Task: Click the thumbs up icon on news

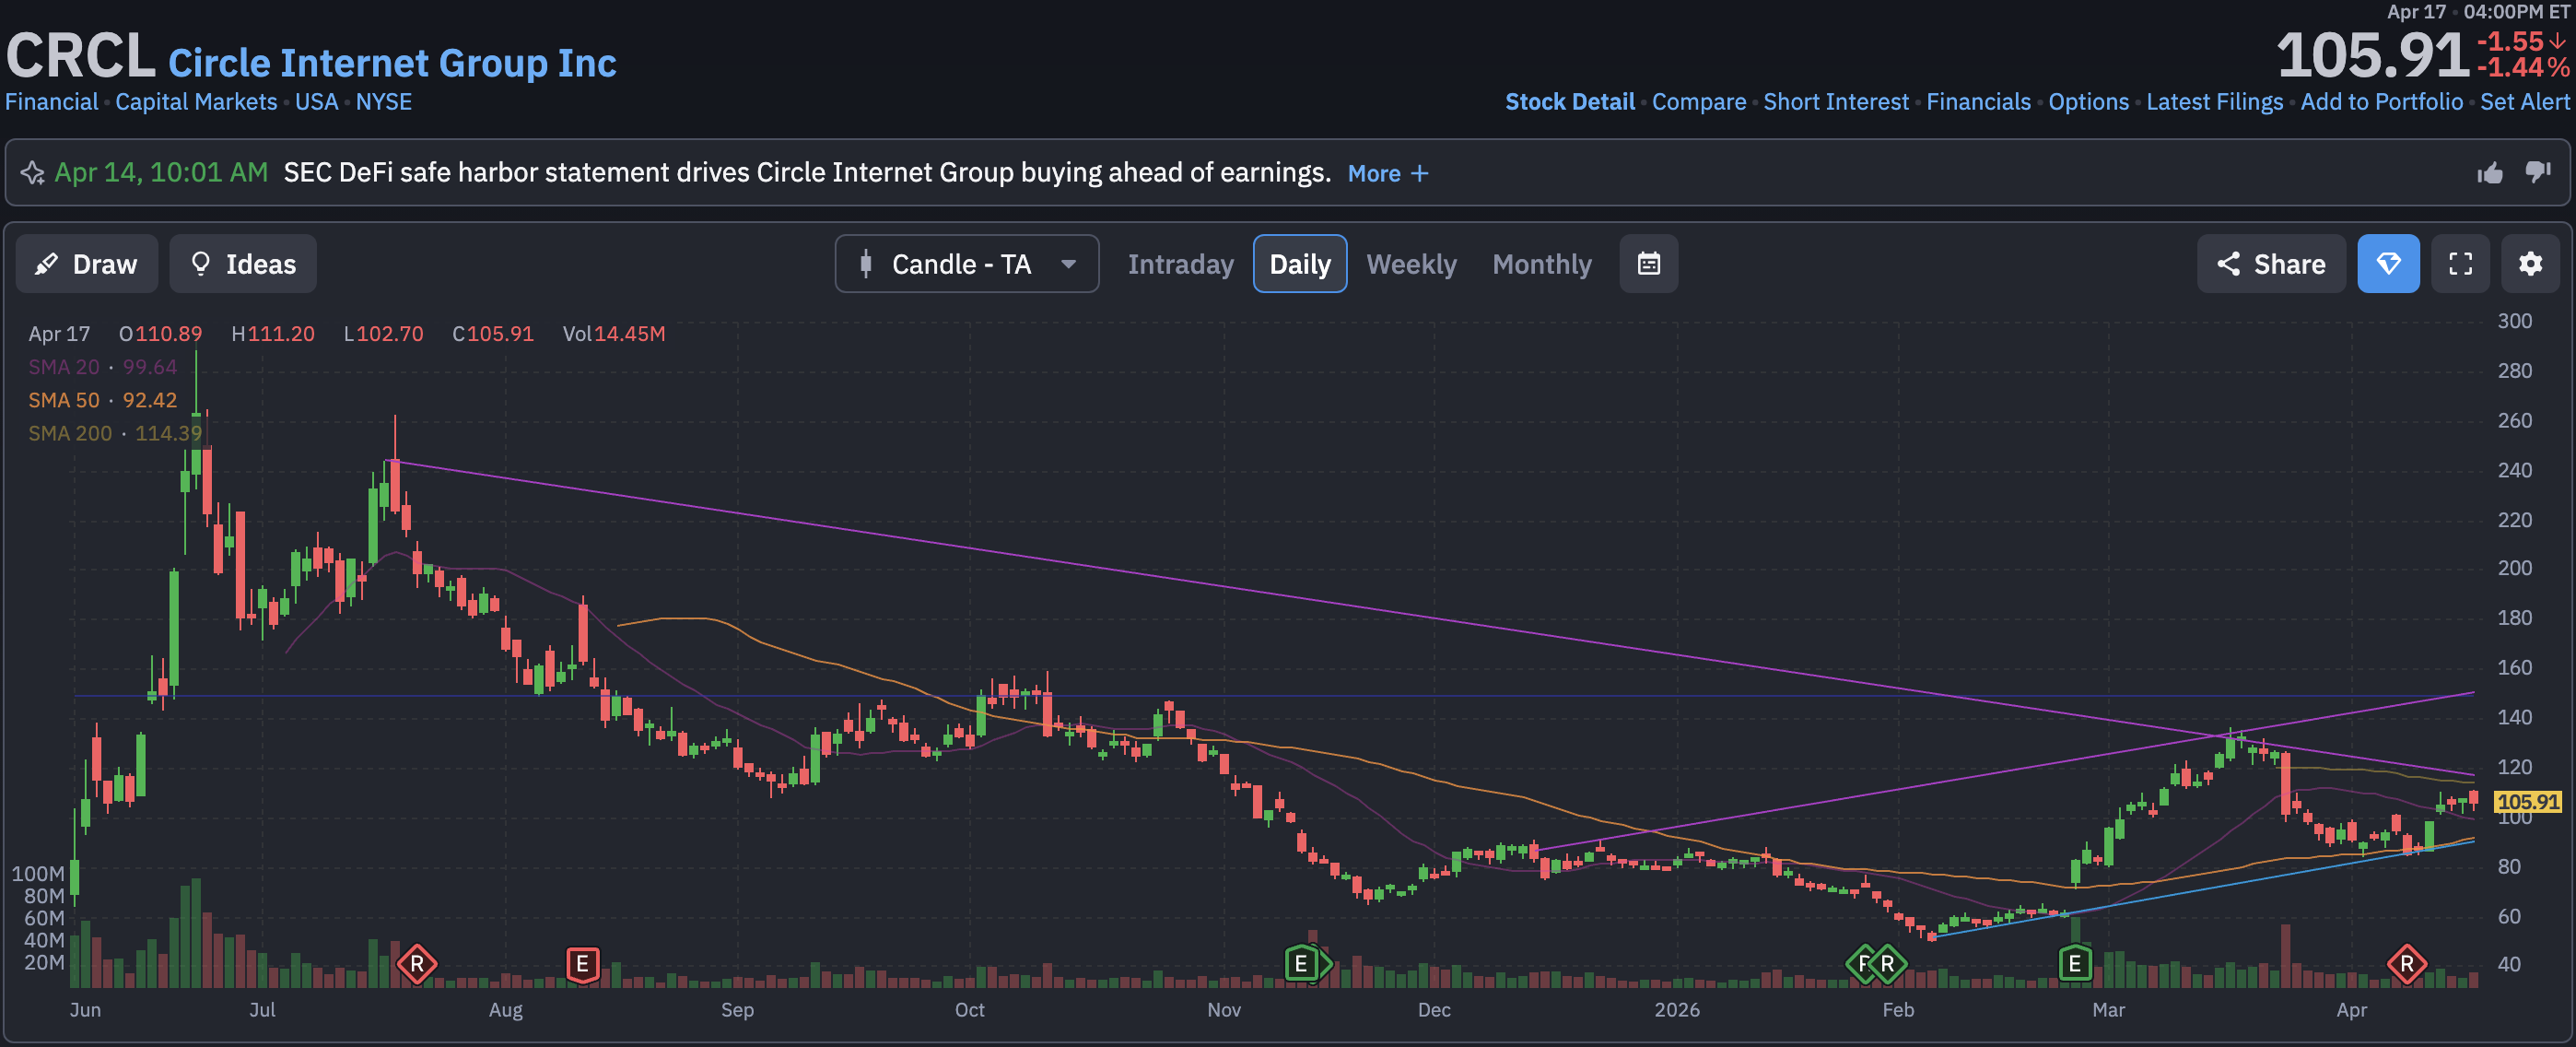Action: coord(2489,173)
